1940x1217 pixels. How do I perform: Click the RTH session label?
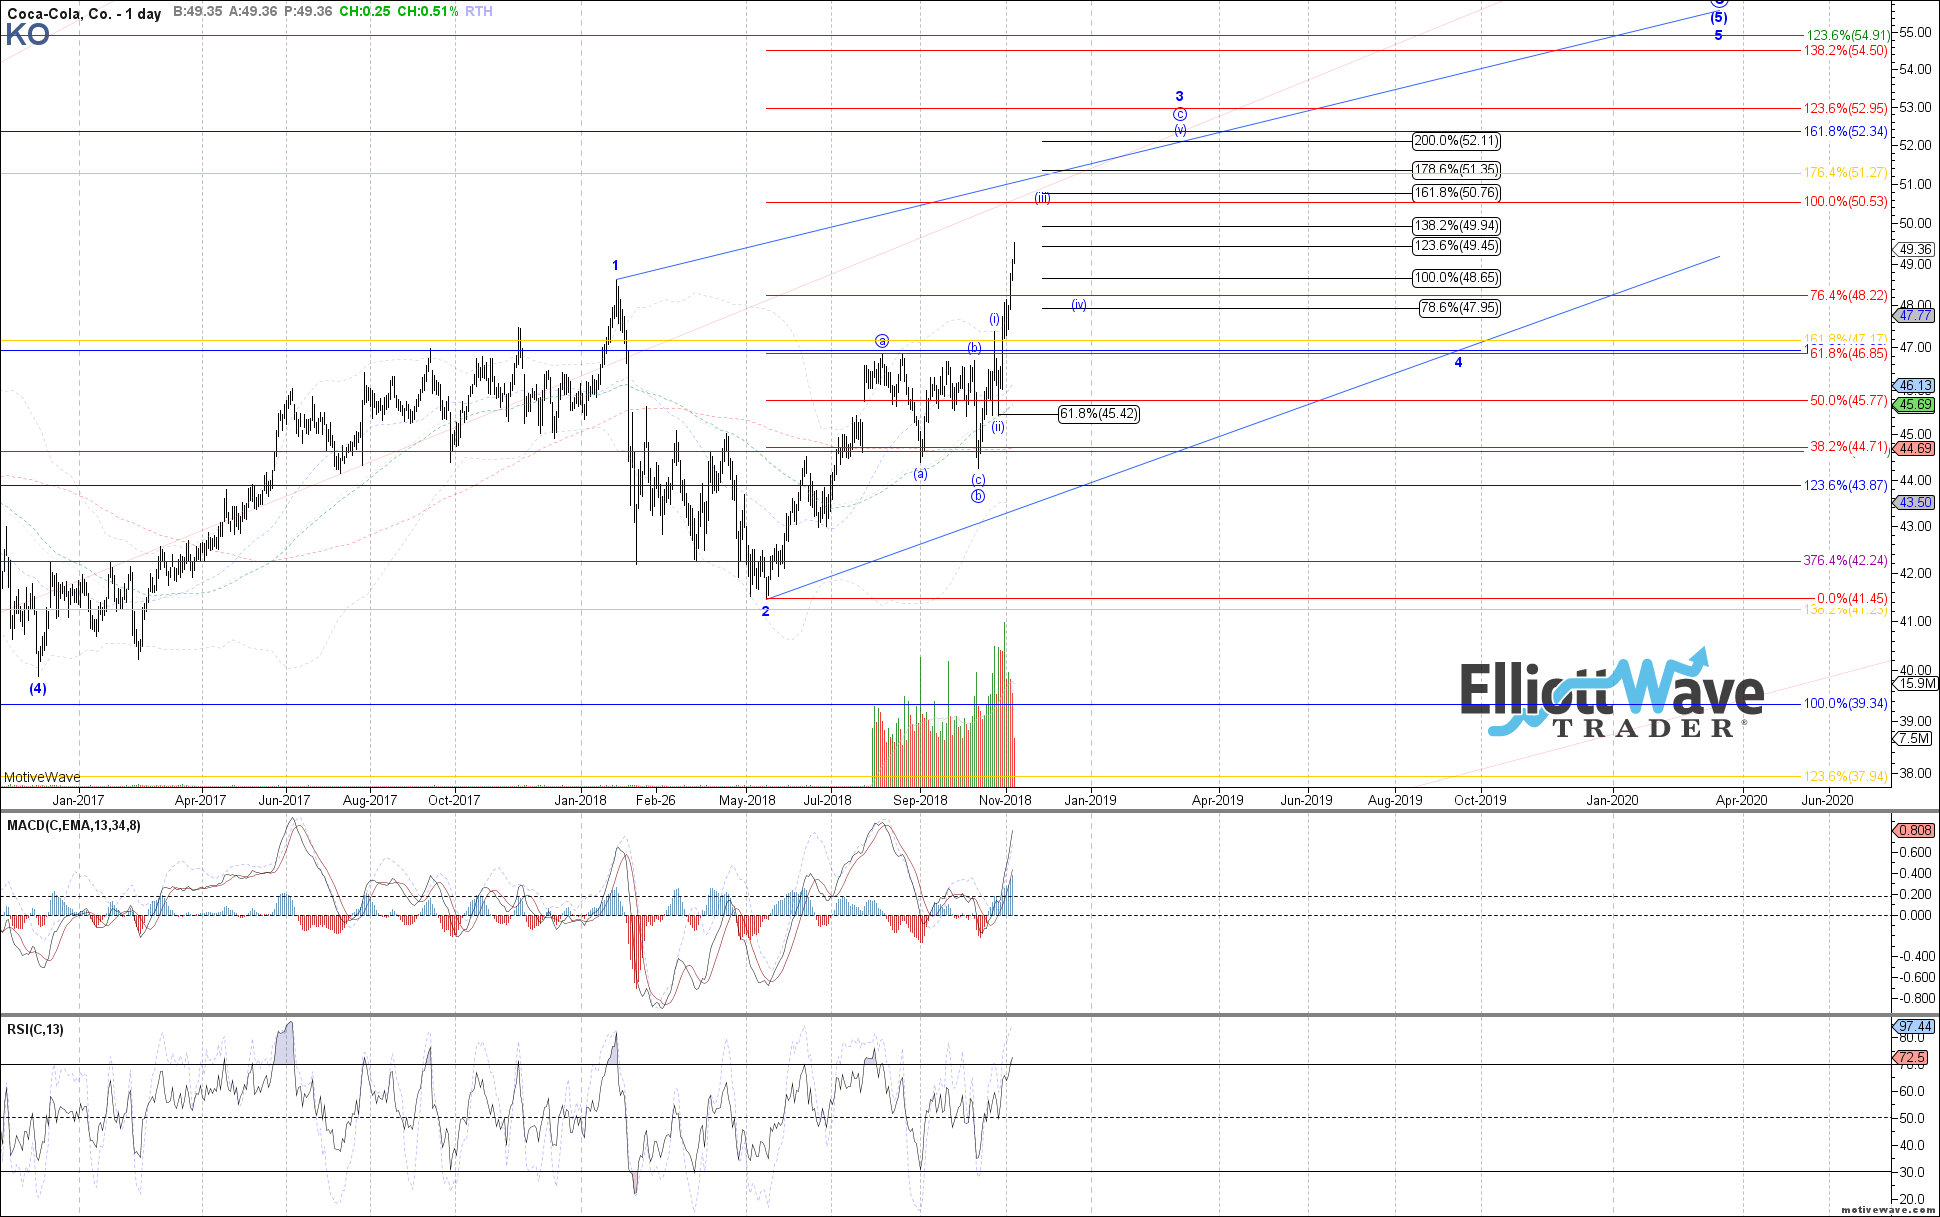click(x=479, y=12)
